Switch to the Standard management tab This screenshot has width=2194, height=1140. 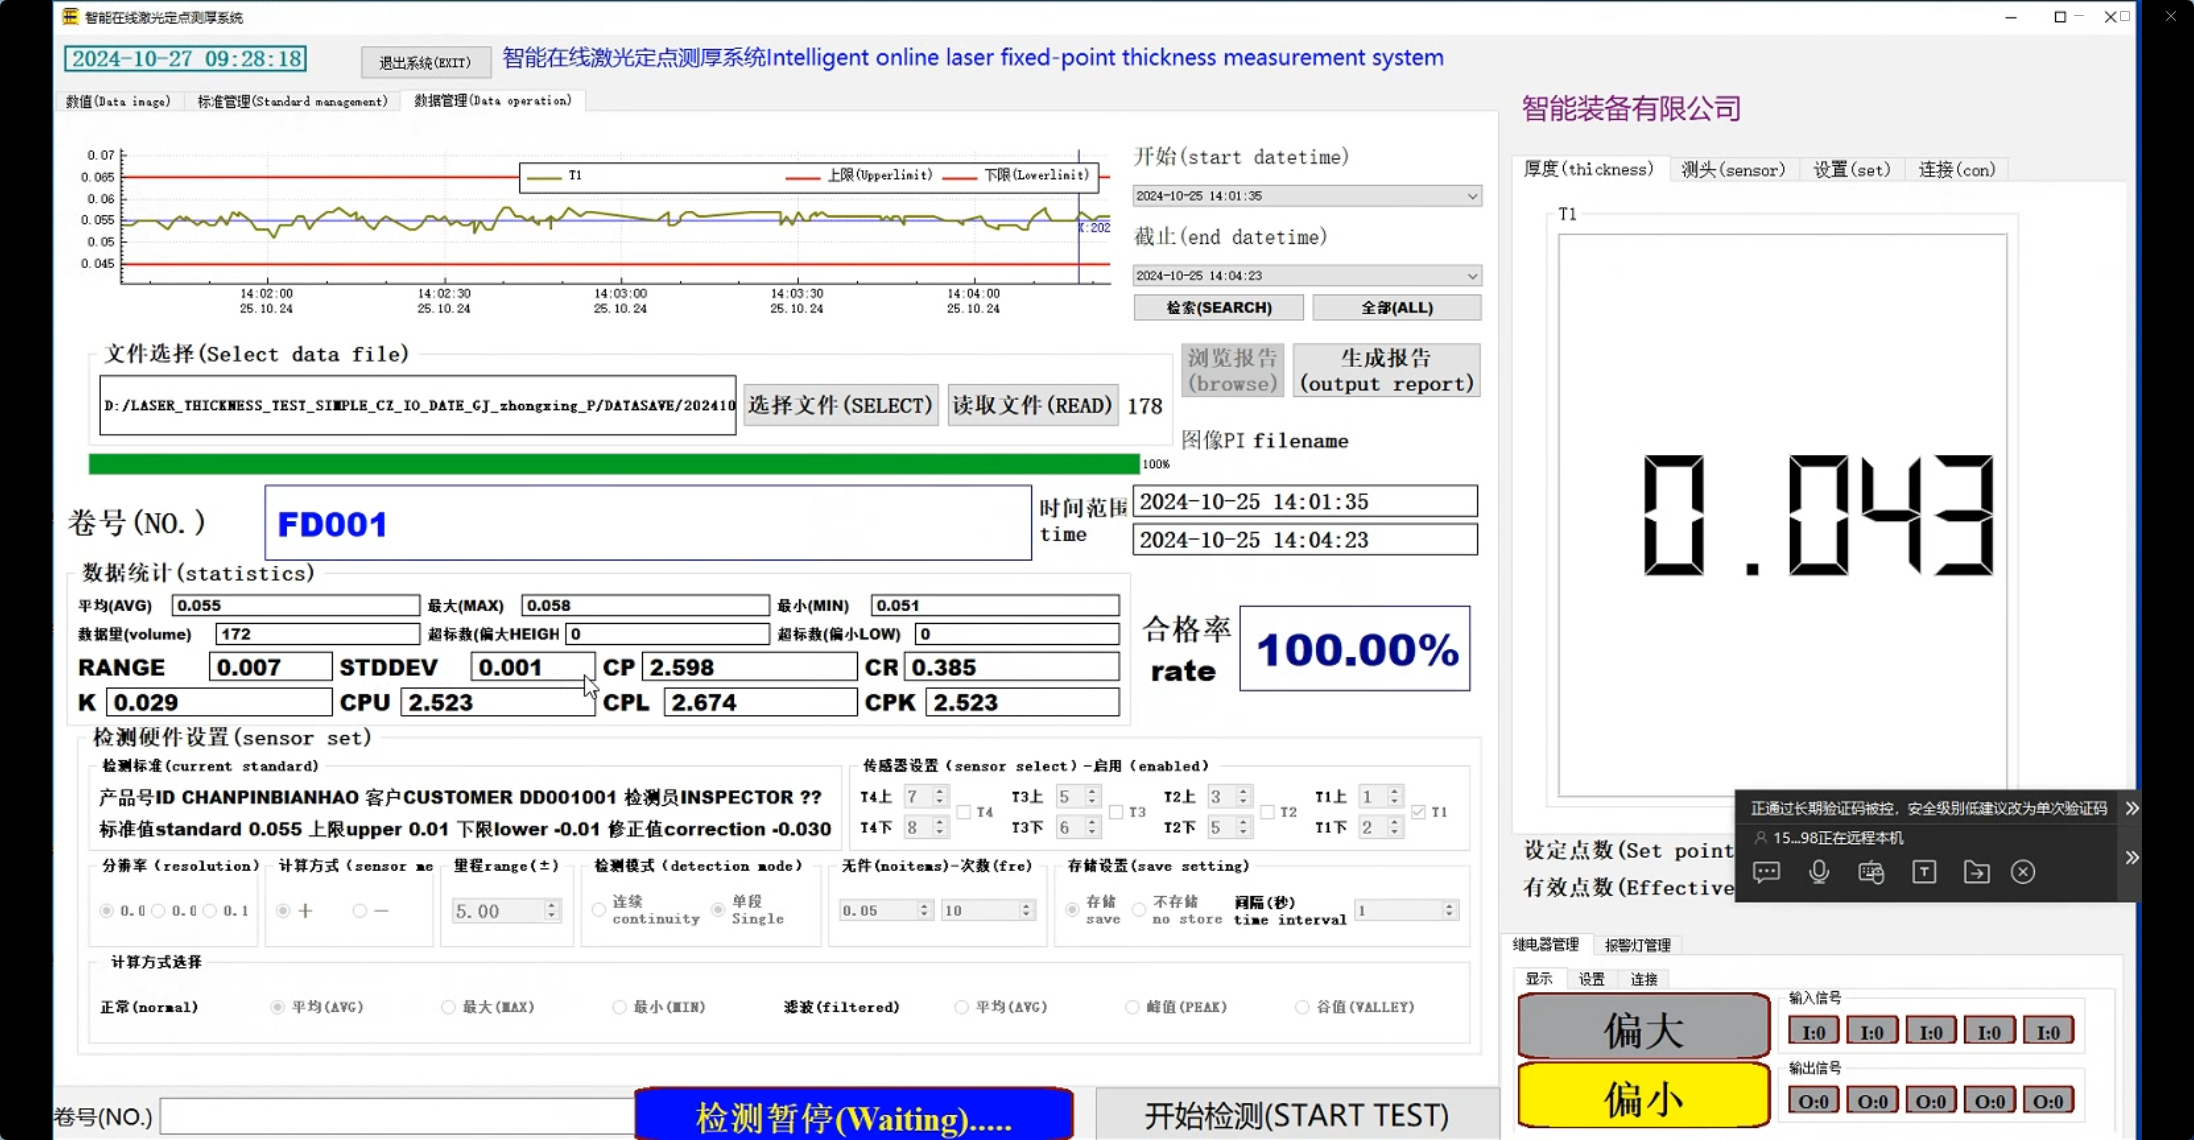tap(293, 101)
